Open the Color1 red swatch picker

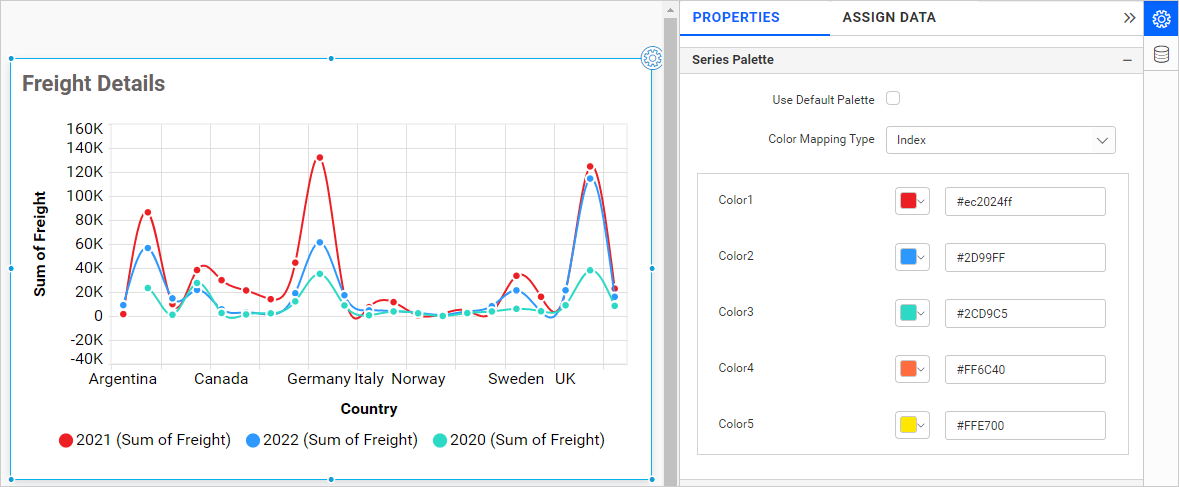[x=912, y=201]
